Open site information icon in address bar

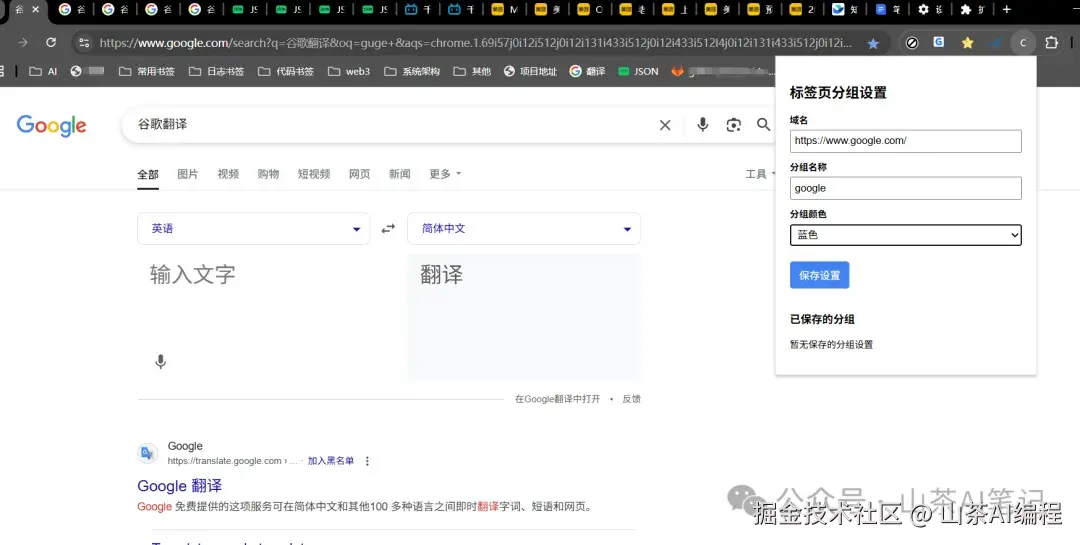(84, 43)
